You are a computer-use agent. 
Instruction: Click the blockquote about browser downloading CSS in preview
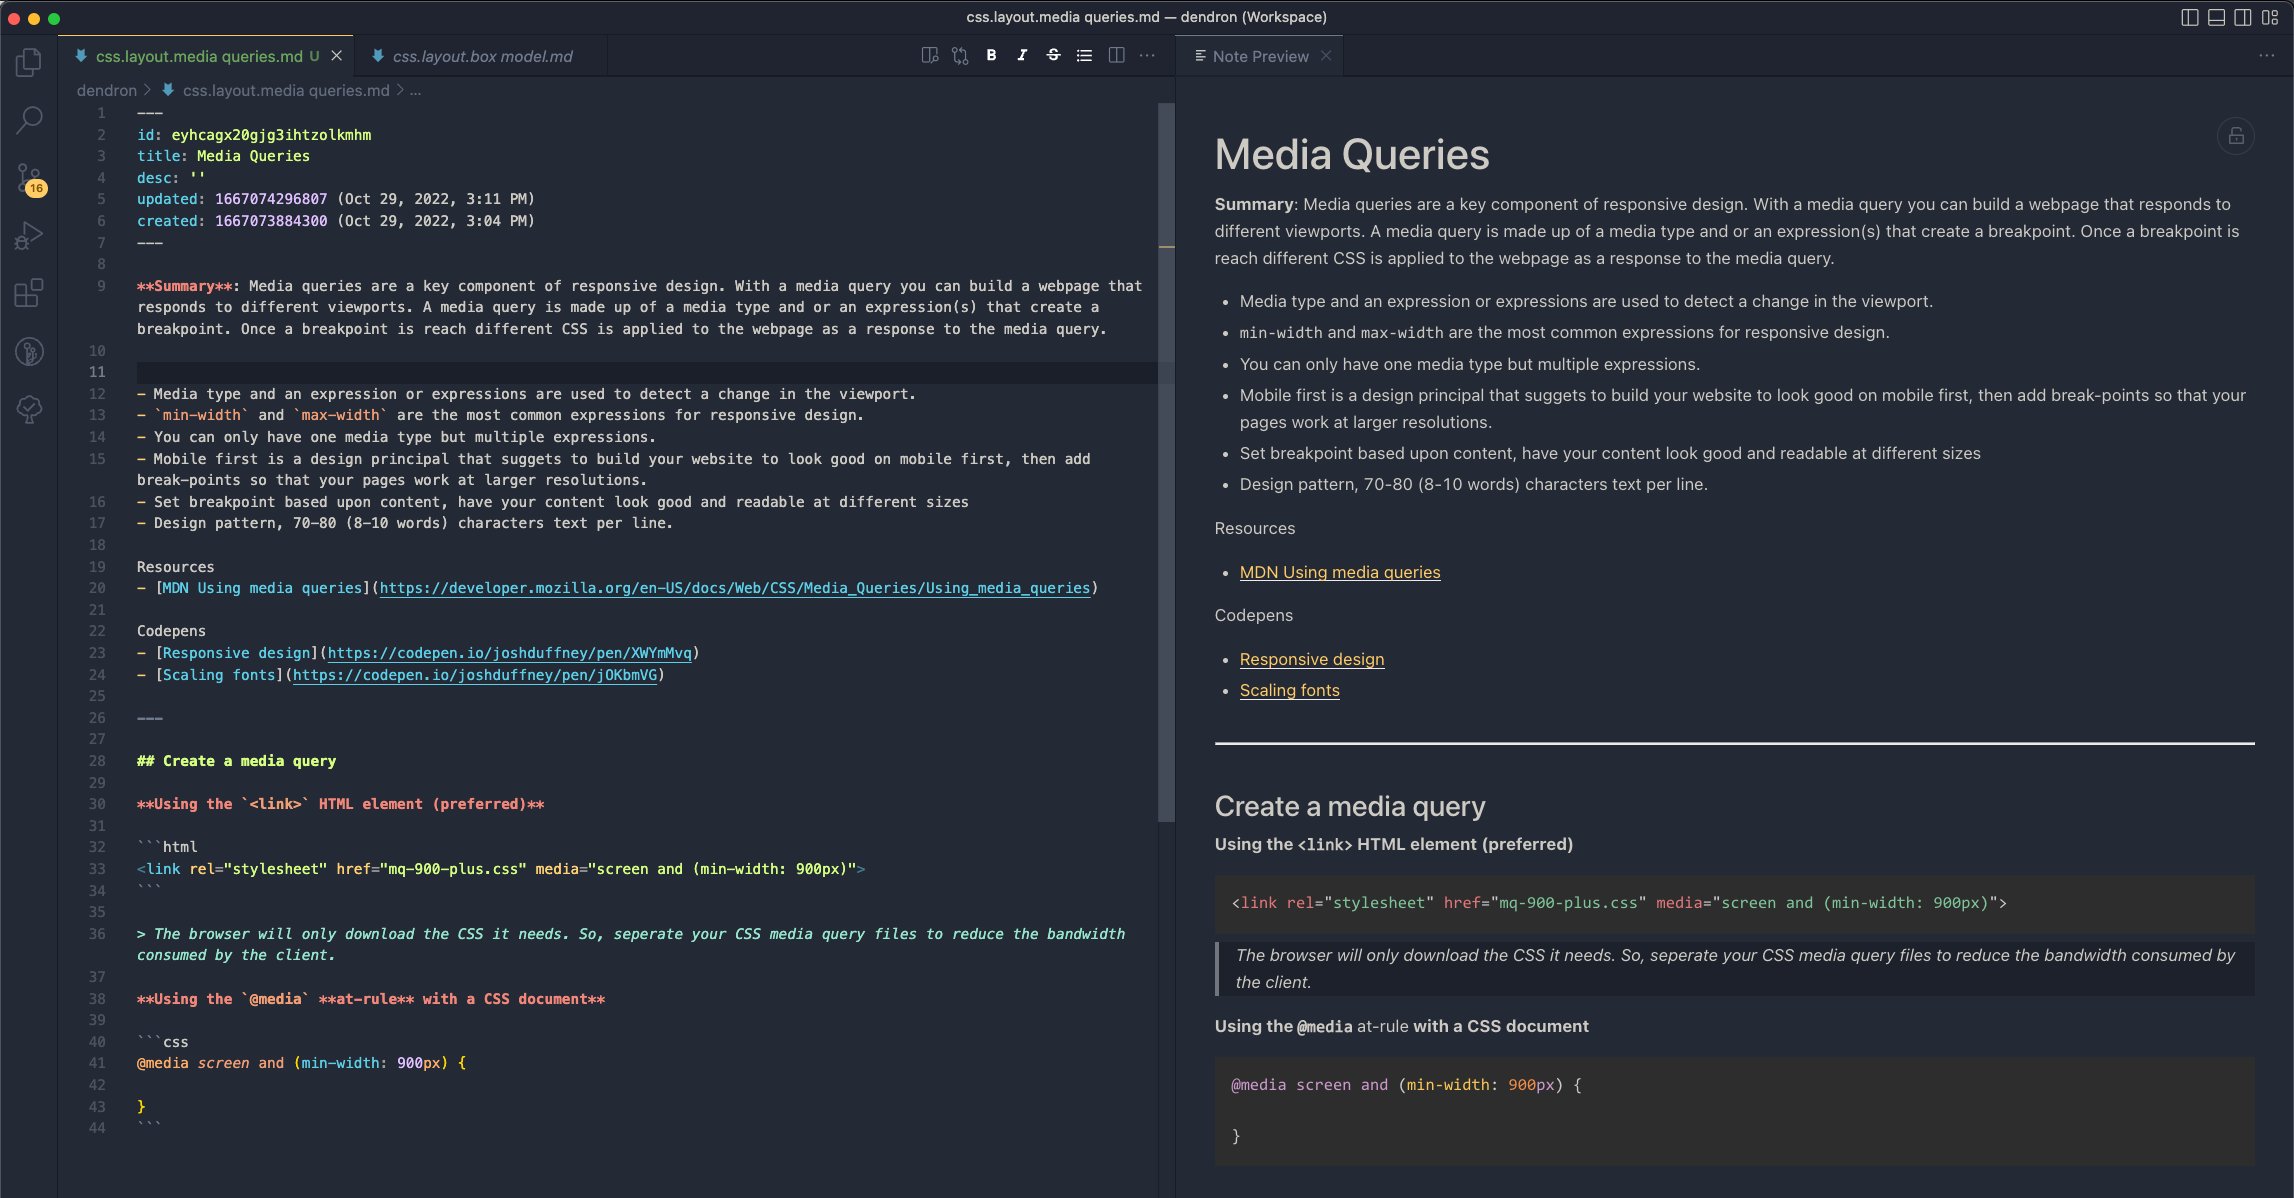1734,968
